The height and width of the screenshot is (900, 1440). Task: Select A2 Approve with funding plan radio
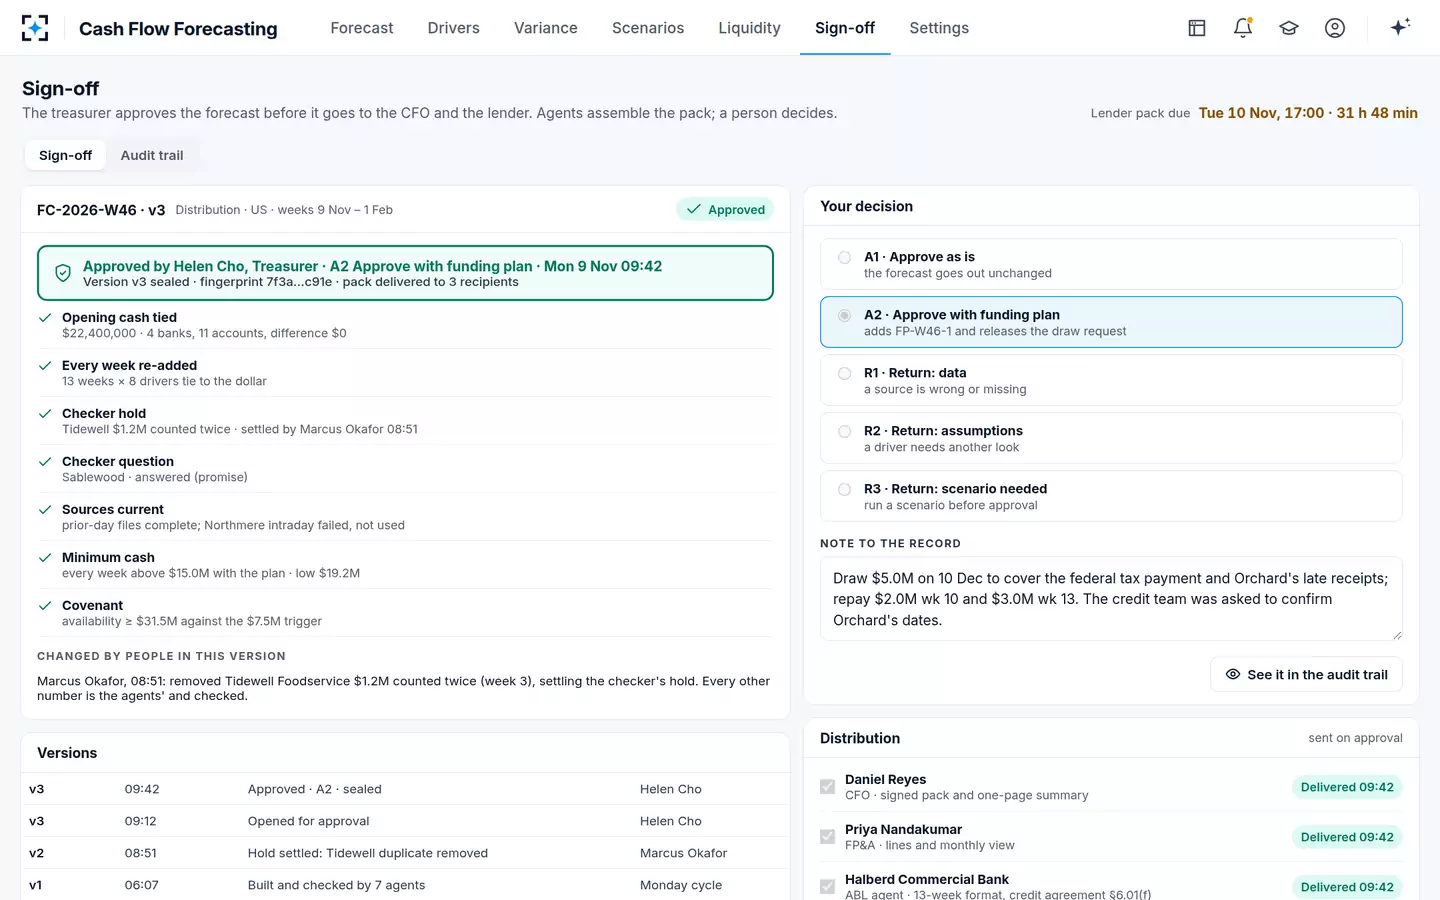coord(845,315)
